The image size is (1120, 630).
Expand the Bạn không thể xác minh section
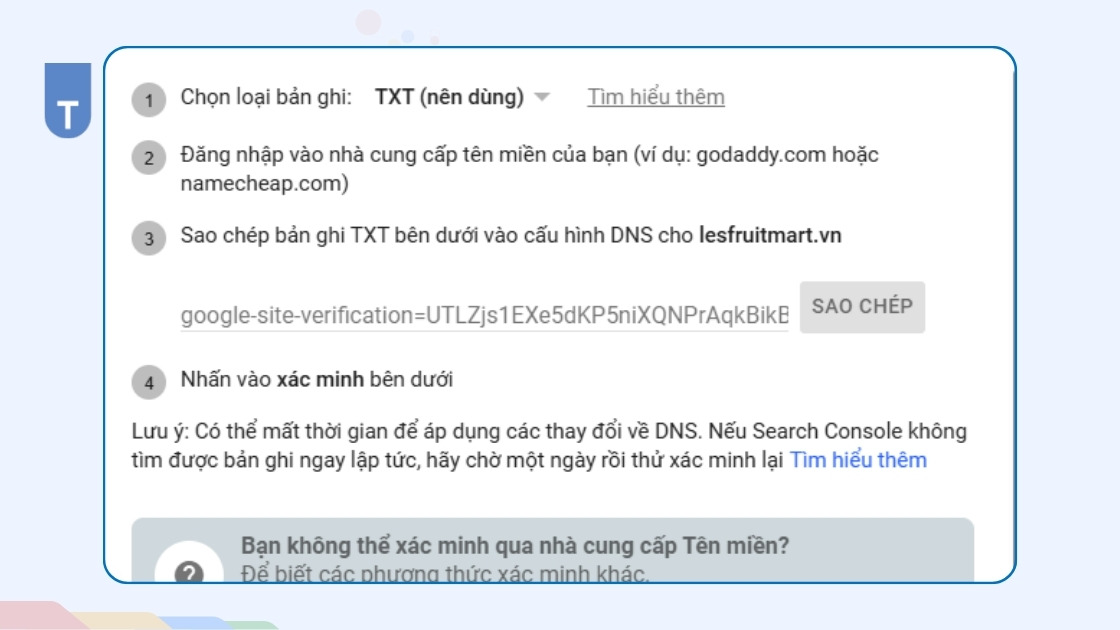coord(515,546)
